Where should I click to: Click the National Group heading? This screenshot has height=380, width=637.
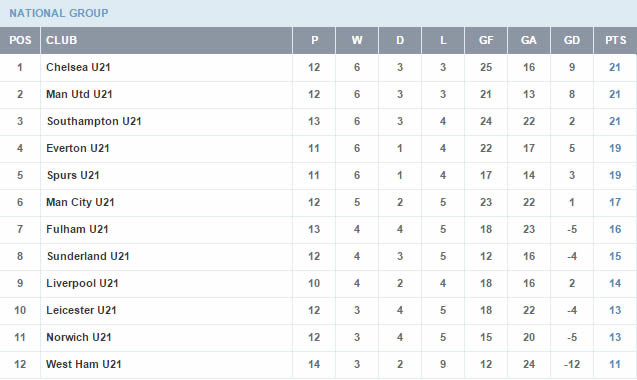59,13
